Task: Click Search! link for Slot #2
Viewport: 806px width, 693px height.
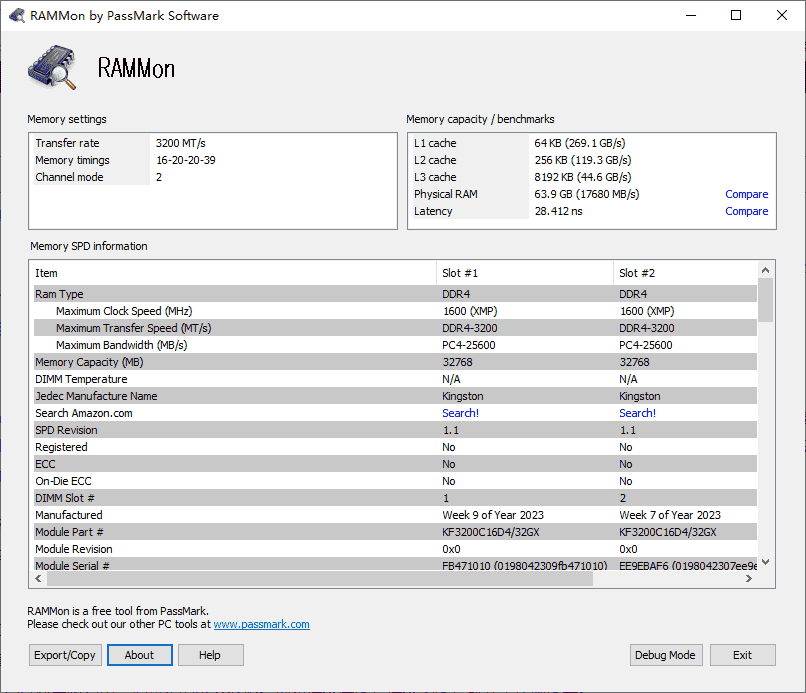Action: (637, 413)
